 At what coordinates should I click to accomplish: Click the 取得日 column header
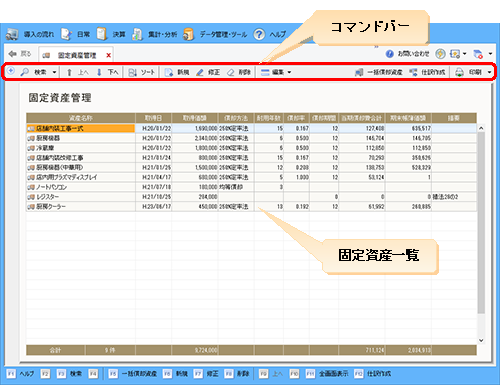(153, 118)
